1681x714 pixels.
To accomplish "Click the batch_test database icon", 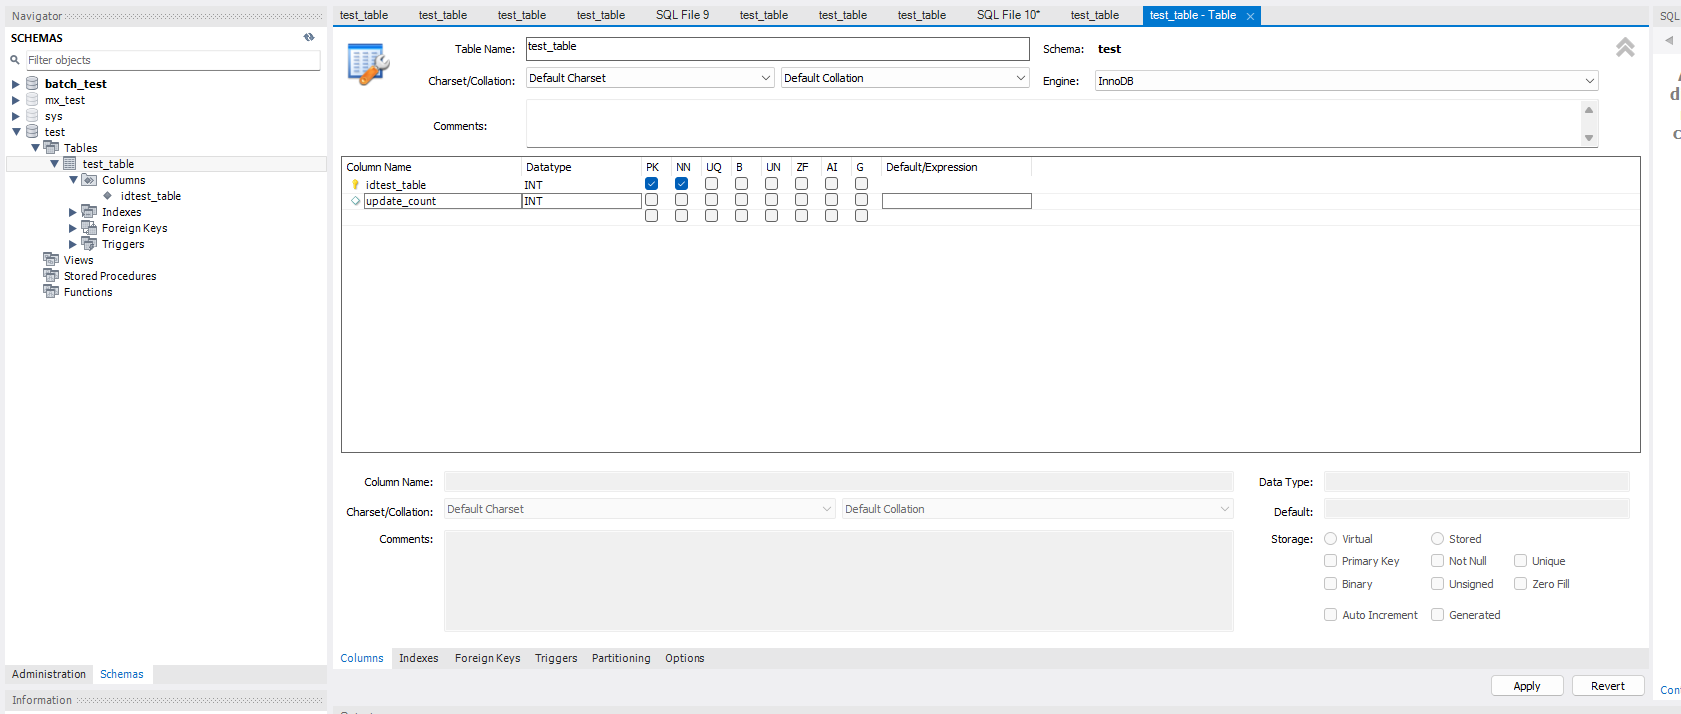I will point(32,83).
